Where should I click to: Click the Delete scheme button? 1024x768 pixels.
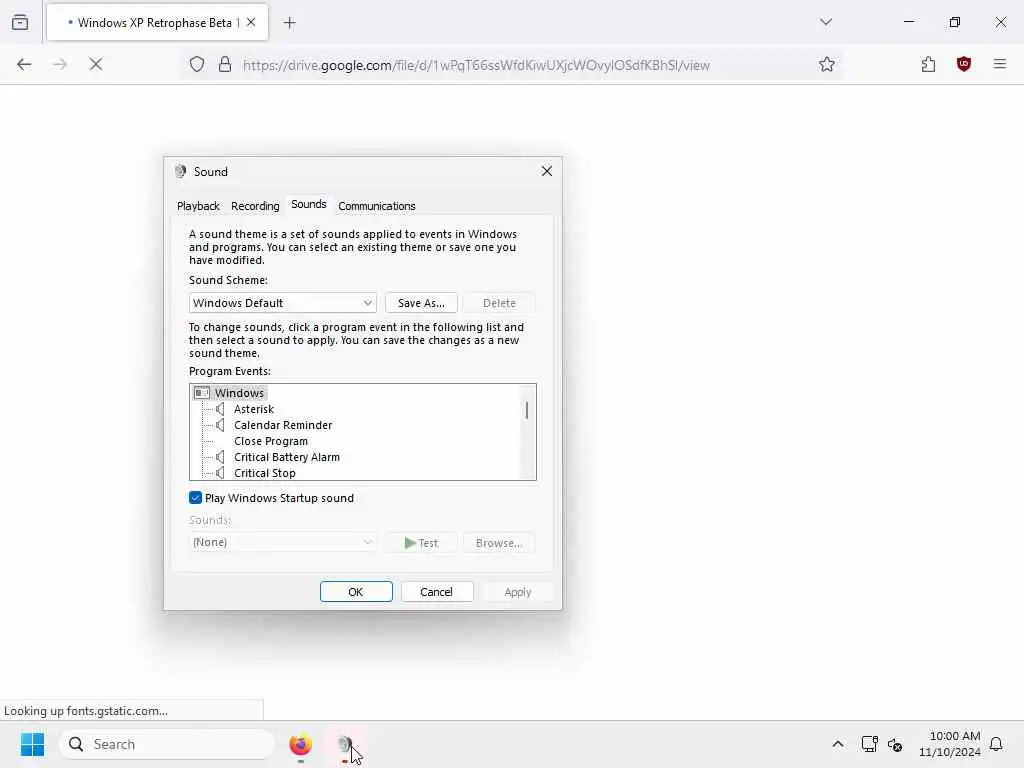pyautogui.click(x=499, y=303)
